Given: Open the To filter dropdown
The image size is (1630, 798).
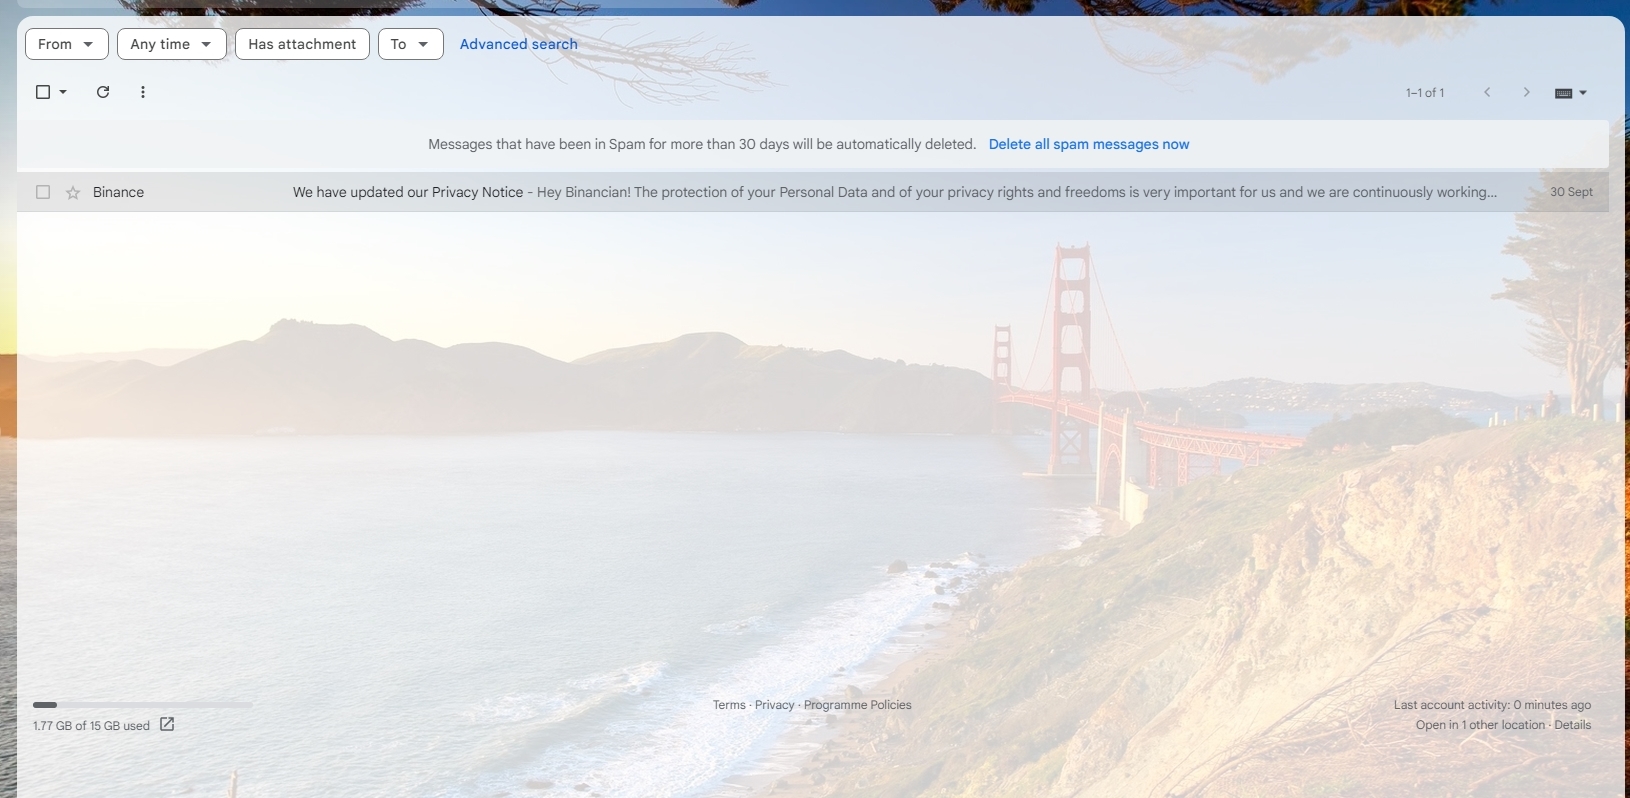Looking at the screenshot, I should pyautogui.click(x=410, y=44).
